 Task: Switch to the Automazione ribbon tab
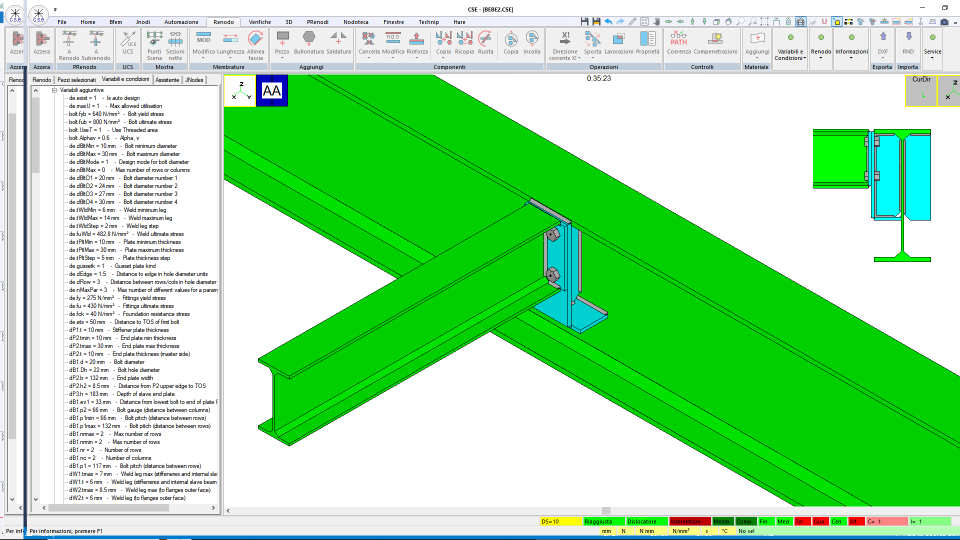click(181, 22)
